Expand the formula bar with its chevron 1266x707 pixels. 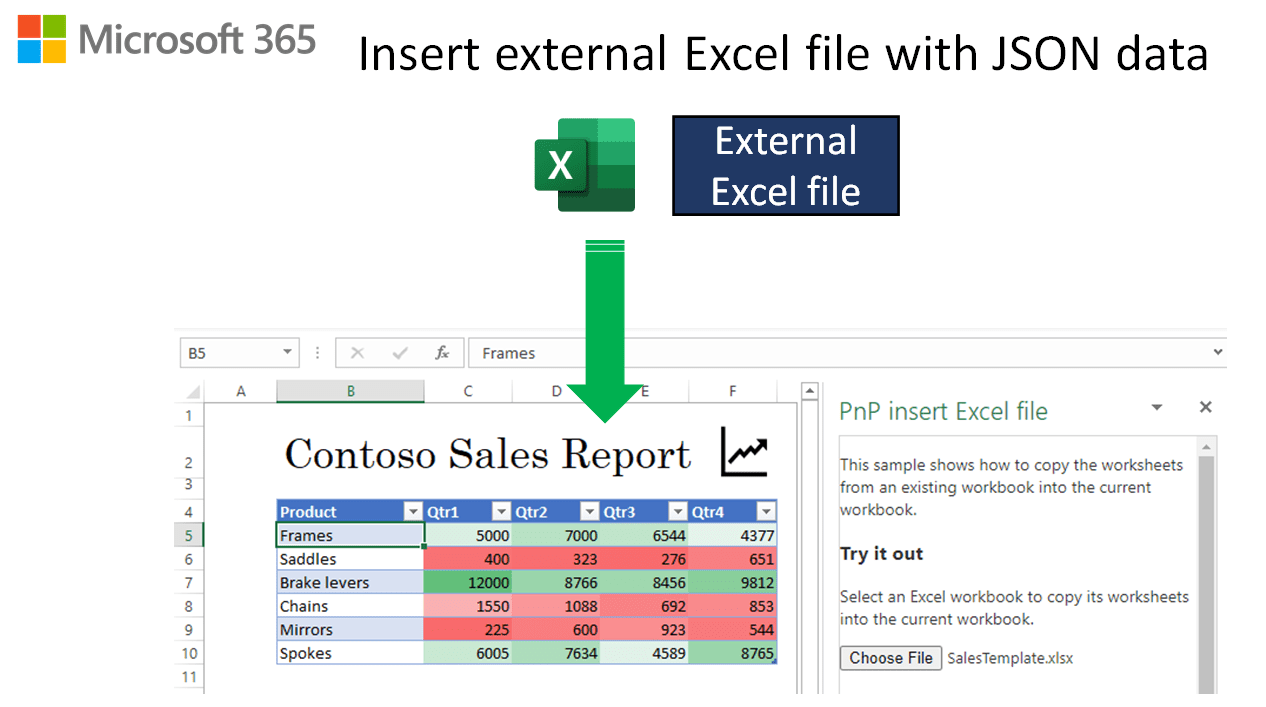point(1216,352)
